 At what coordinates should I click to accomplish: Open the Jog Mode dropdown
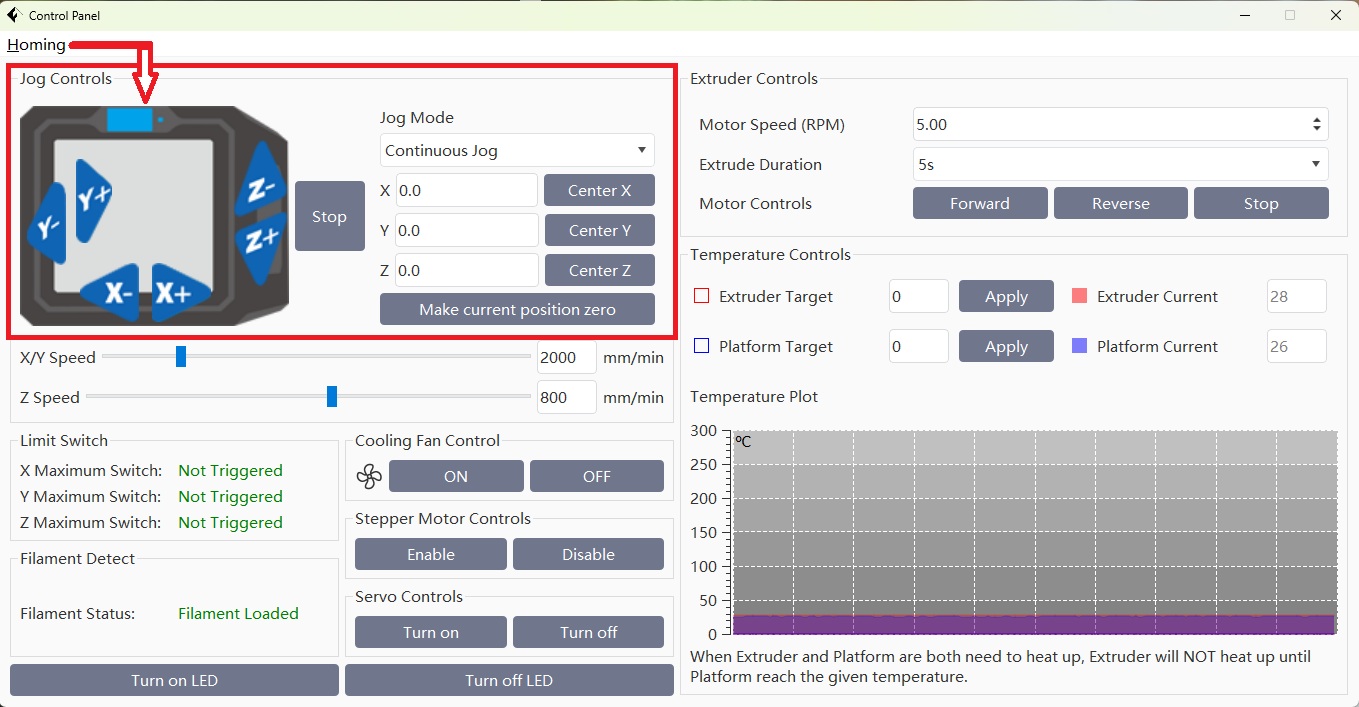[517, 151]
